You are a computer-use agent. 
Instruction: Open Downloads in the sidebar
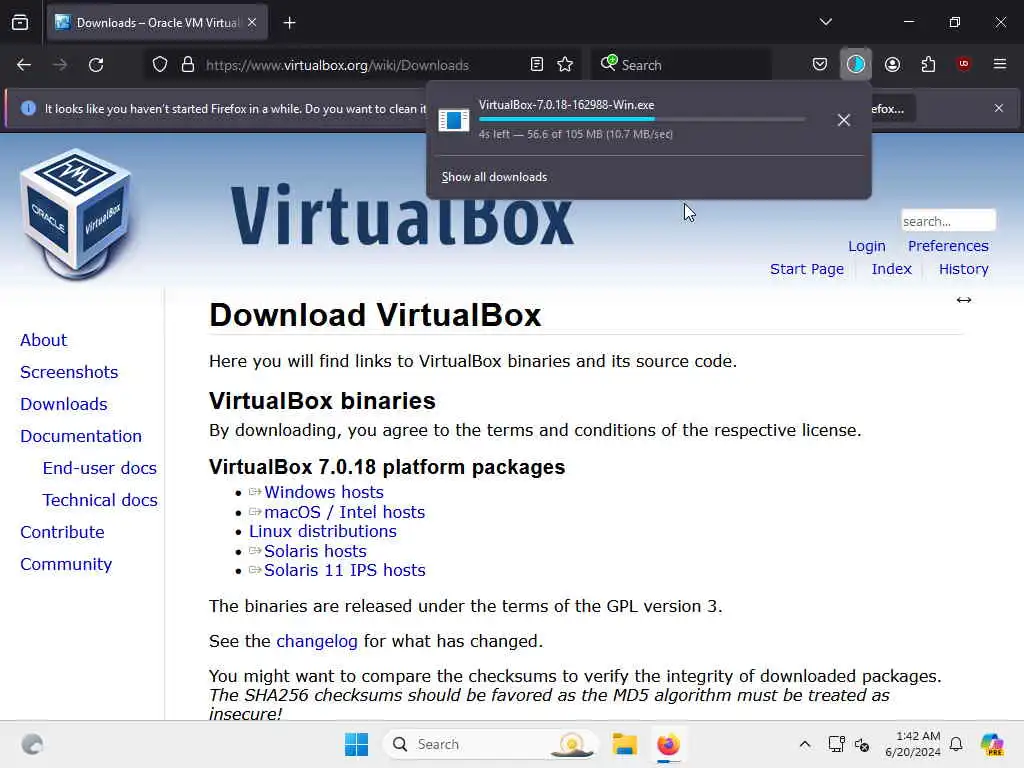[x=64, y=404]
